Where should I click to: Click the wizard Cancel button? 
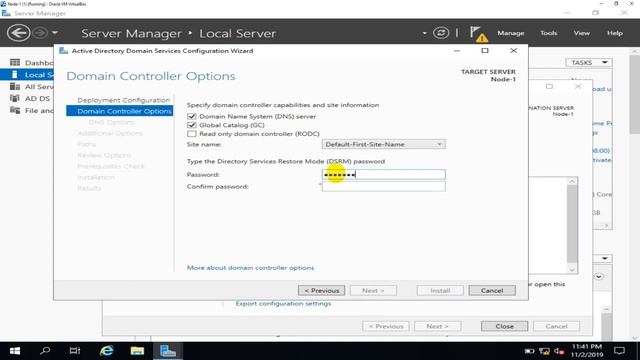[x=492, y=290]
